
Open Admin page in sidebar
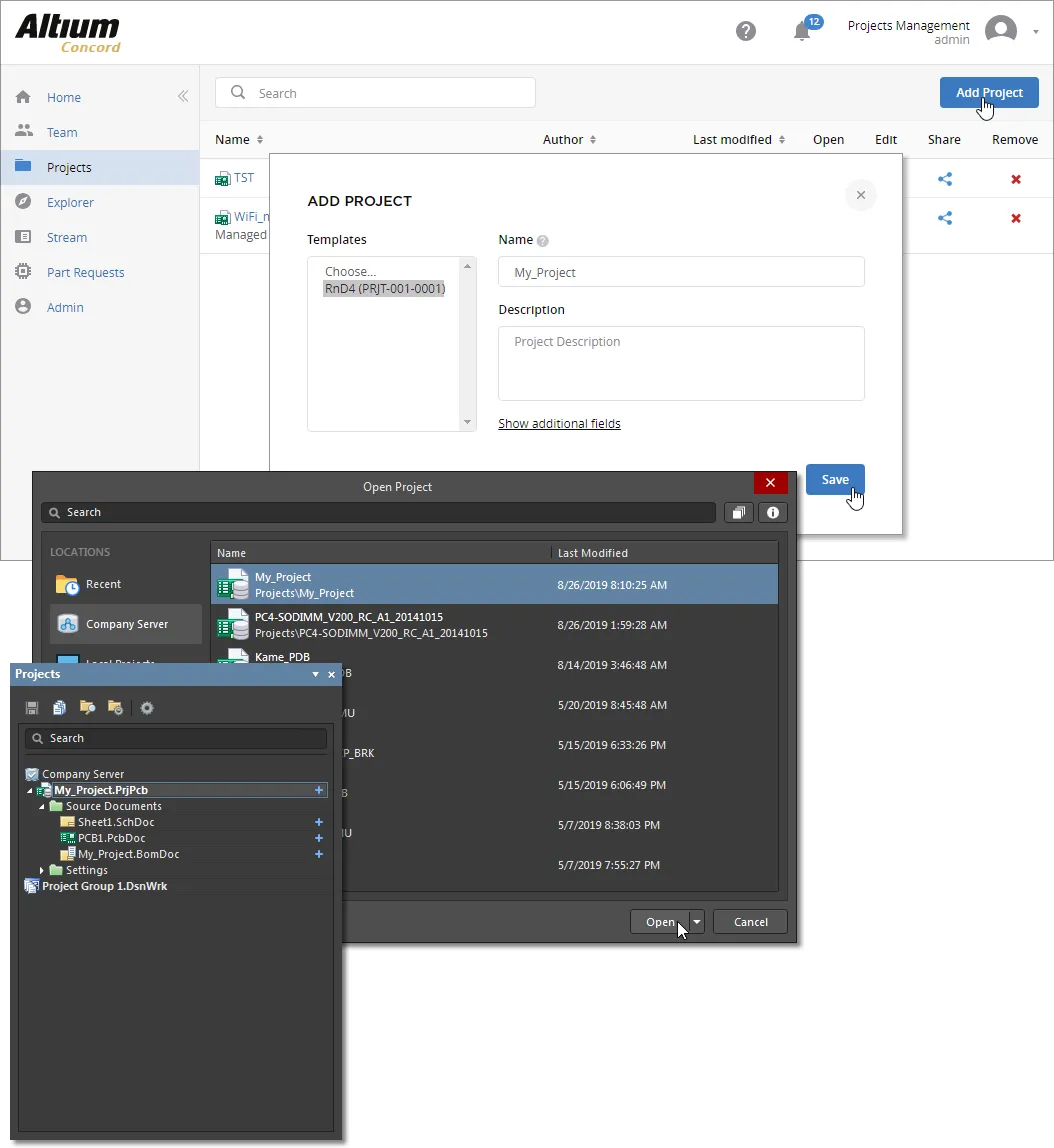pyautogui.click(x=65, y=308)
